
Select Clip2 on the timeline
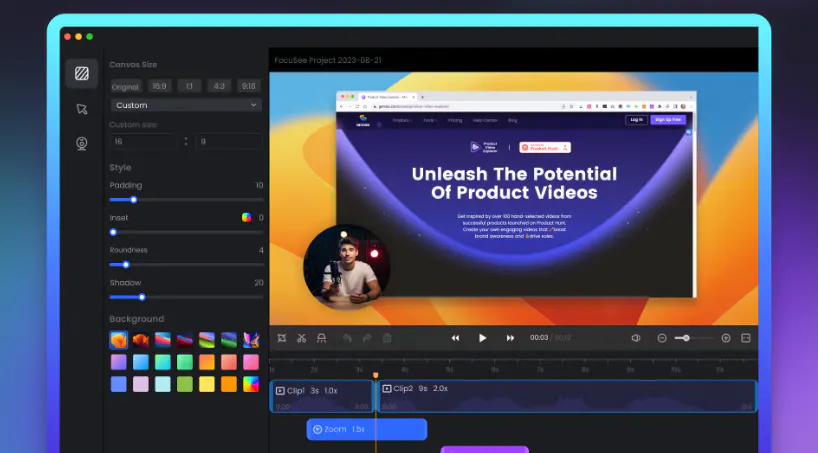click(x=567, y=397)
